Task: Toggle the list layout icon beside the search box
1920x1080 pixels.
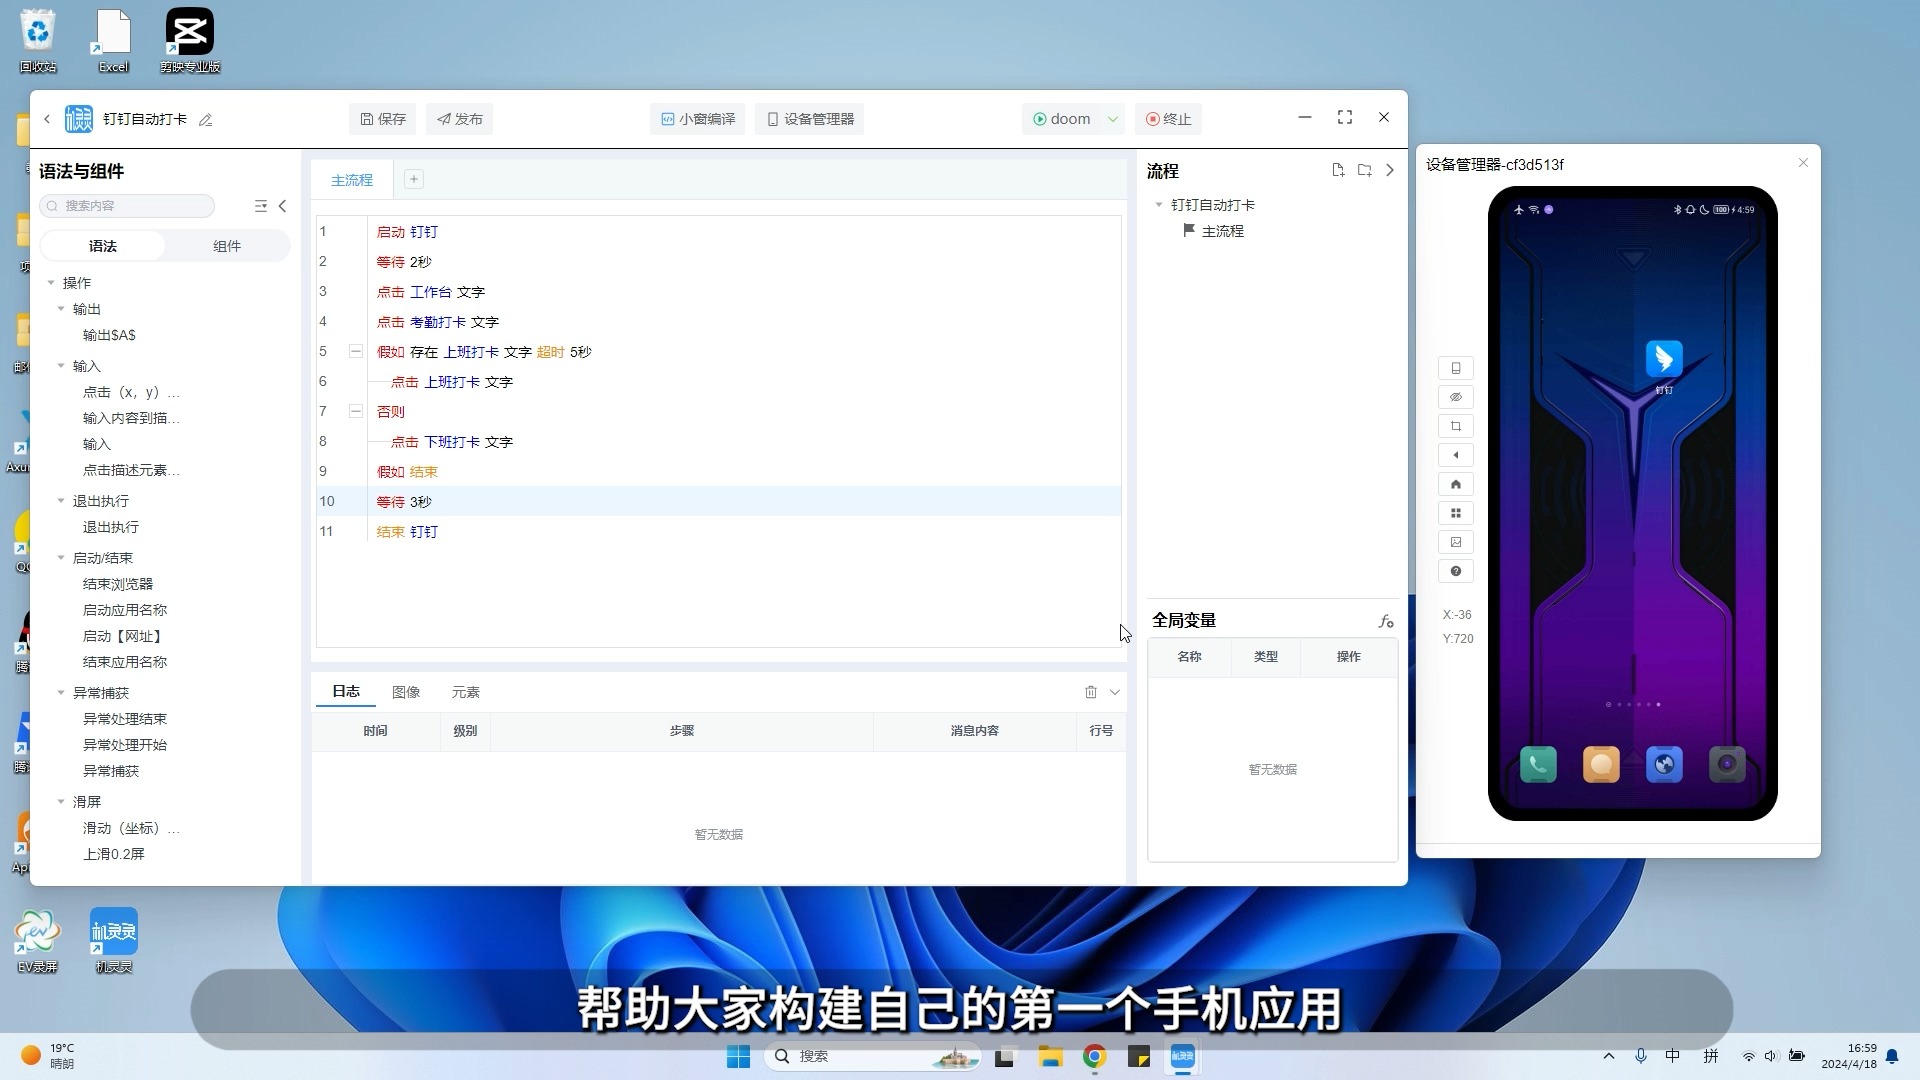Action: (261, 206)
